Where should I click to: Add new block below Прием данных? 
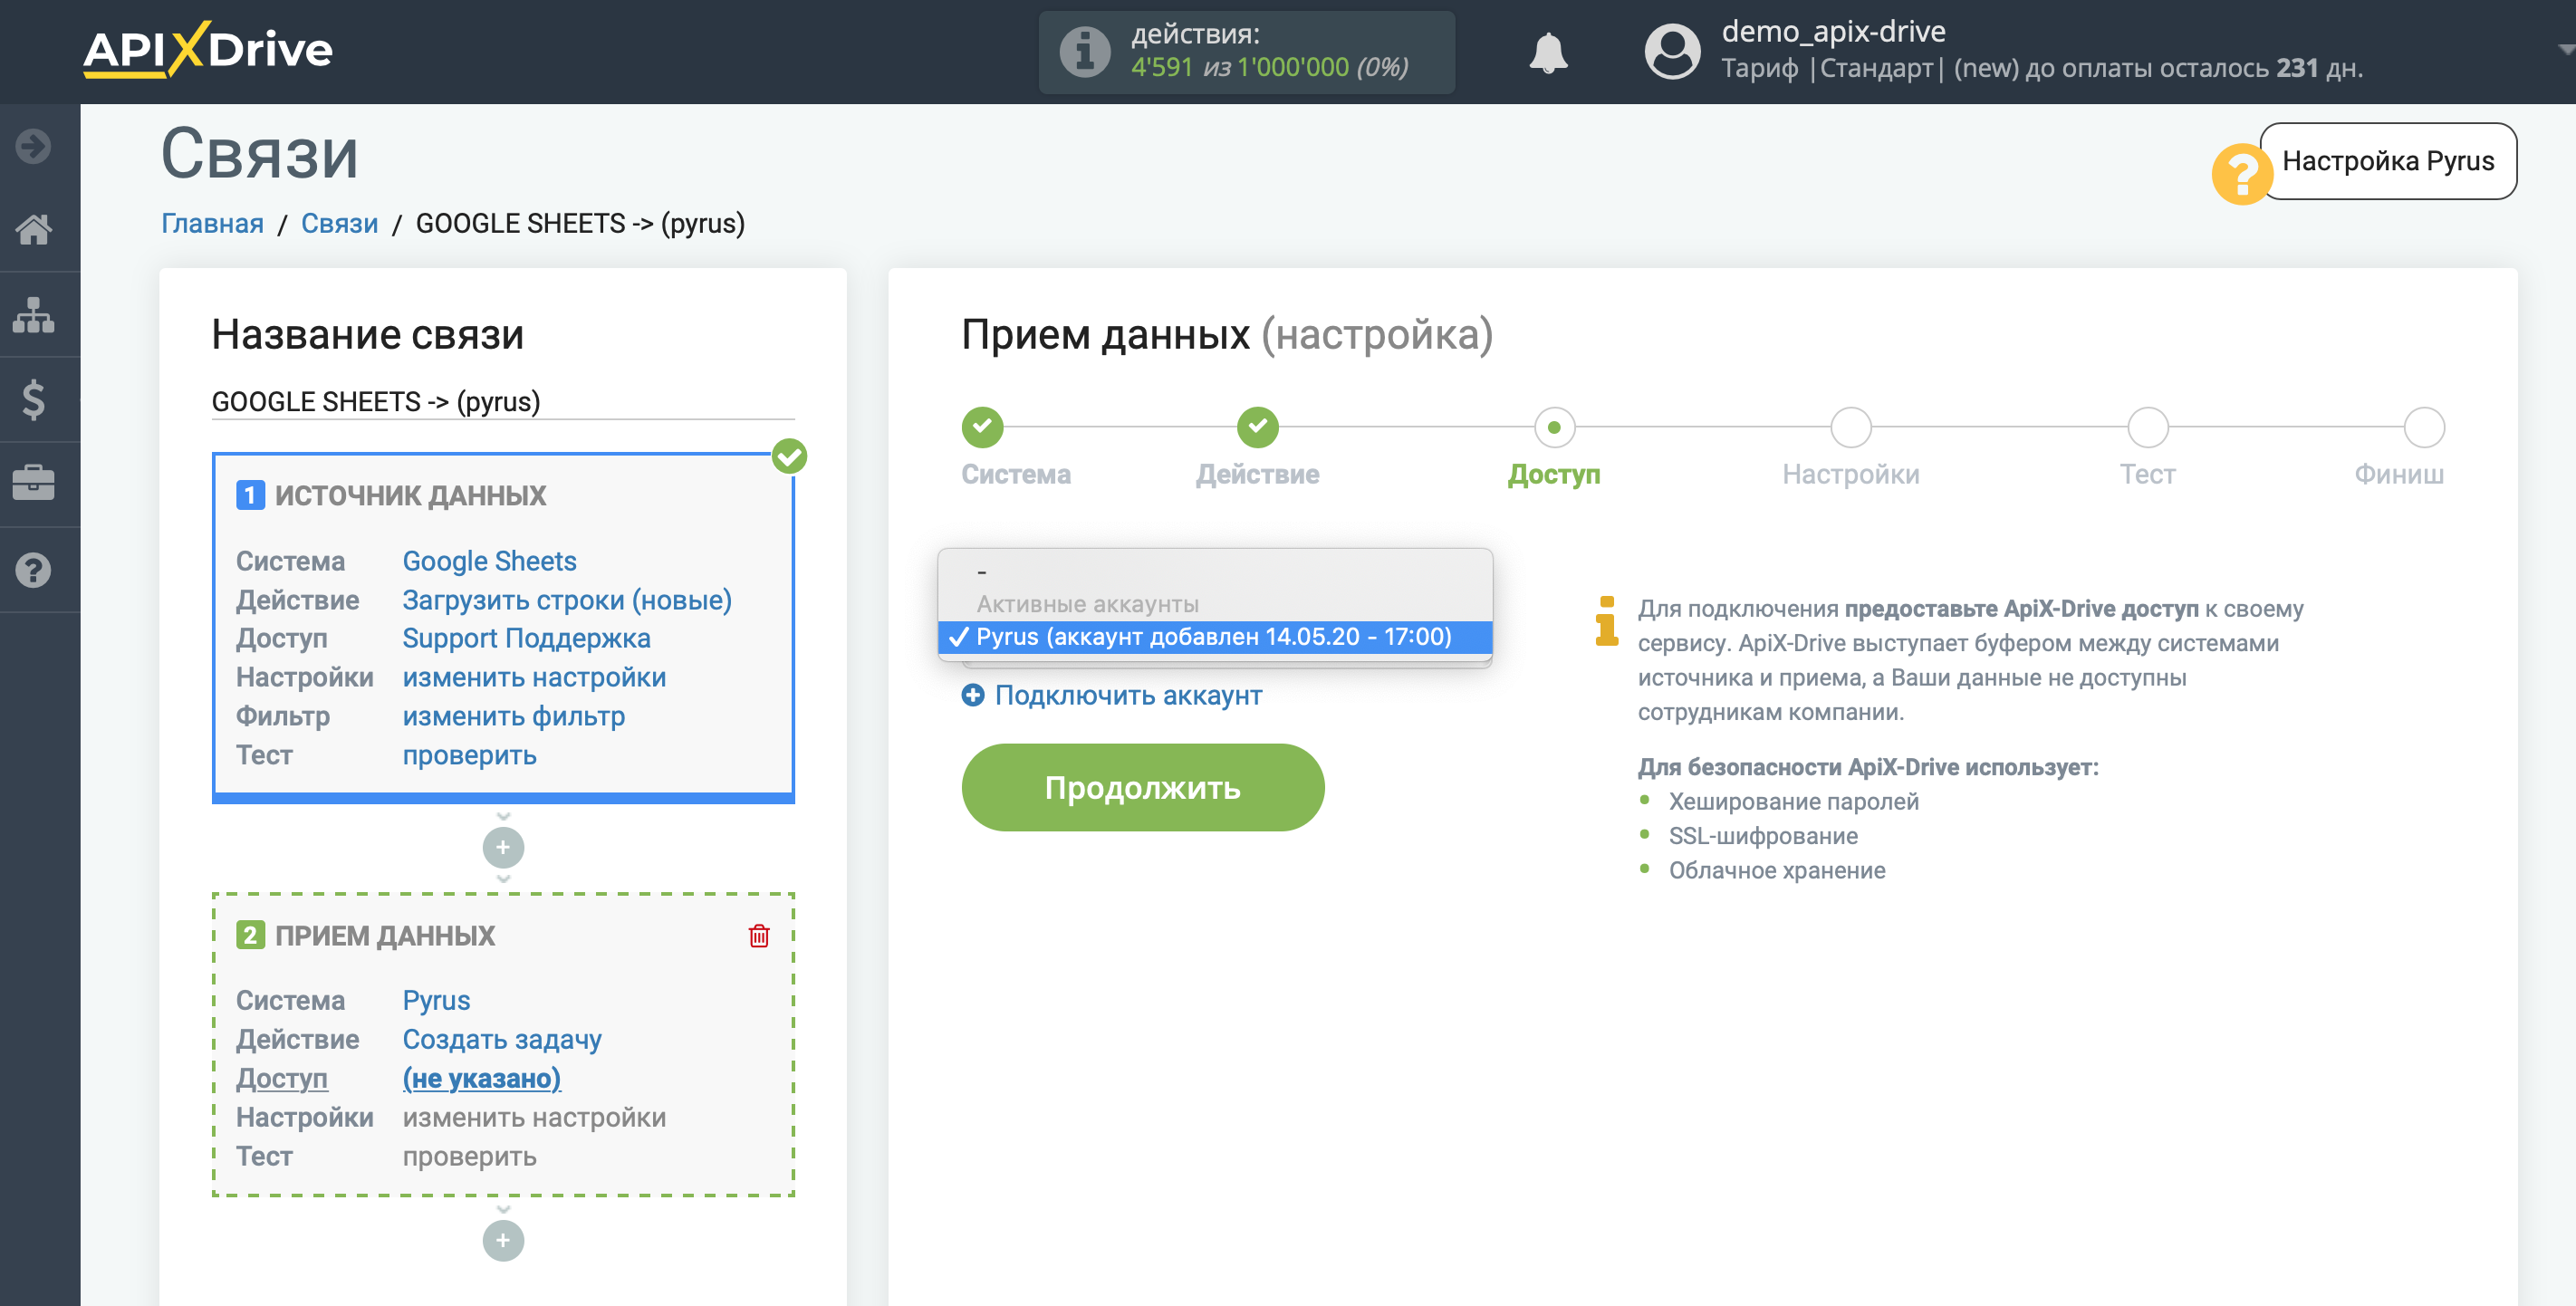click(x=503, y=1241)
